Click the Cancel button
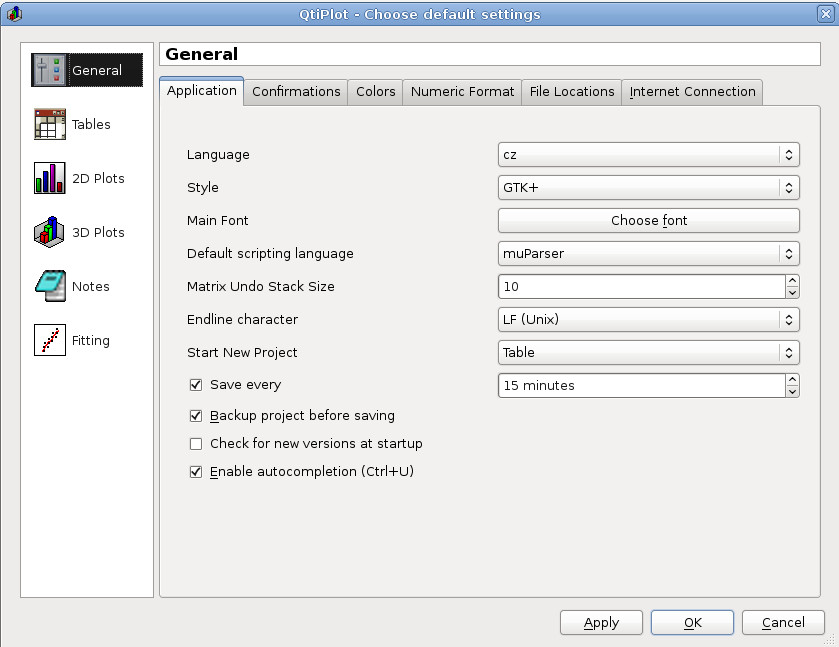 click(x=783, y=623)
